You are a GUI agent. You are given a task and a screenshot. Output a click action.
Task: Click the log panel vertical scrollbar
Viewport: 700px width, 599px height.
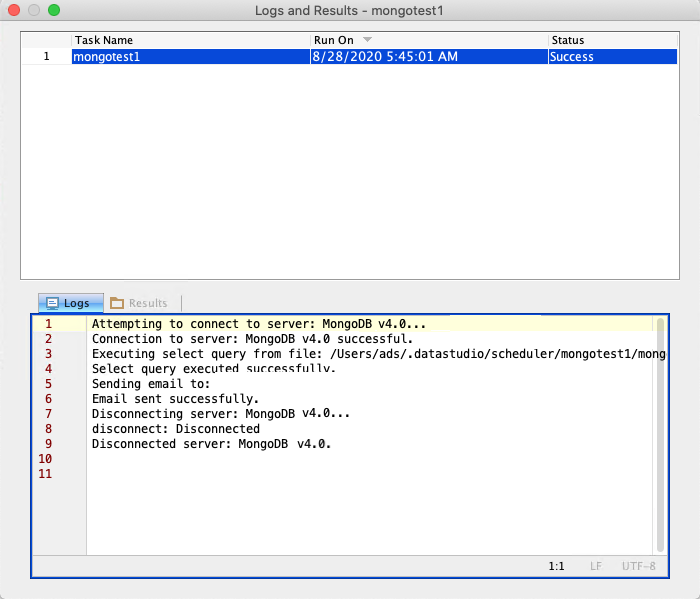click(660, 435)
